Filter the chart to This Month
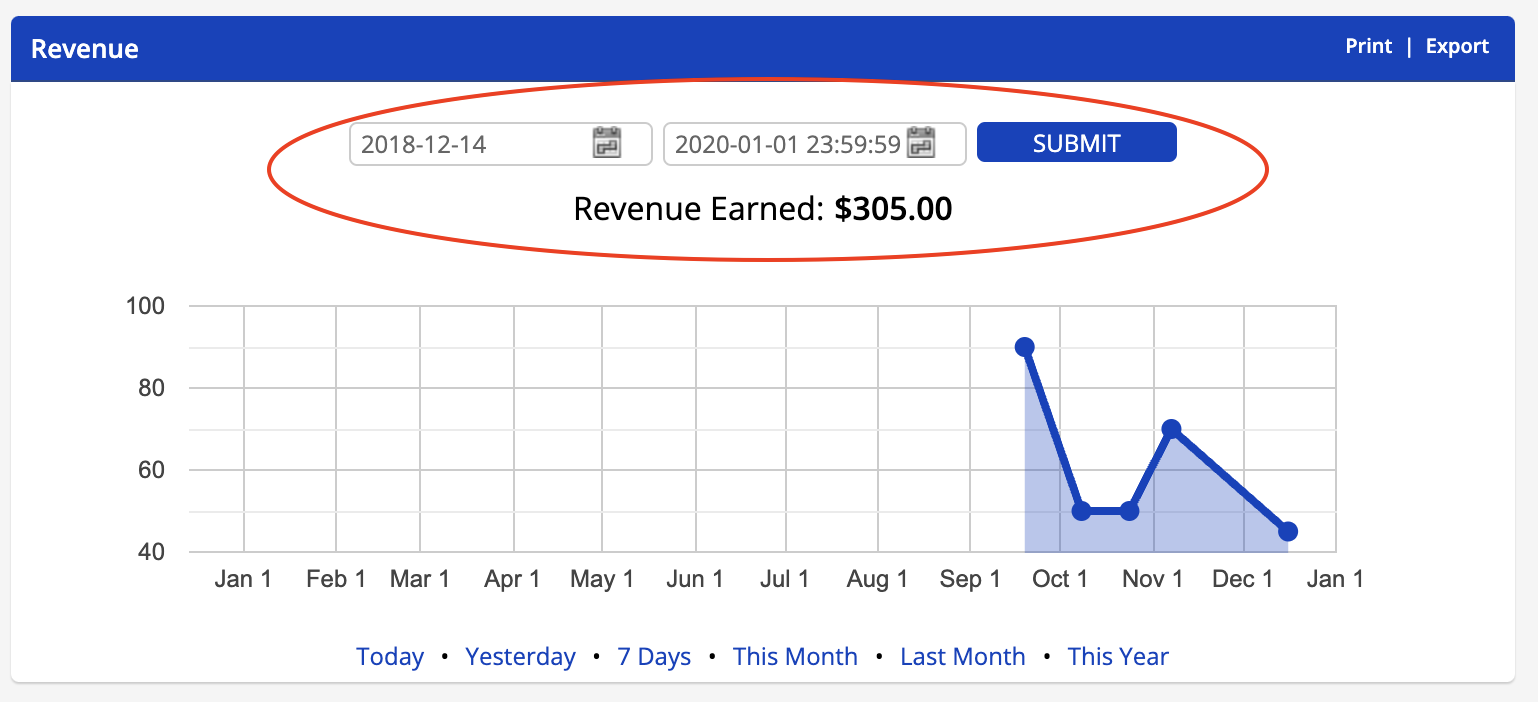The height and width of the screenshot is (702, 1538). [x=795, y=657]
